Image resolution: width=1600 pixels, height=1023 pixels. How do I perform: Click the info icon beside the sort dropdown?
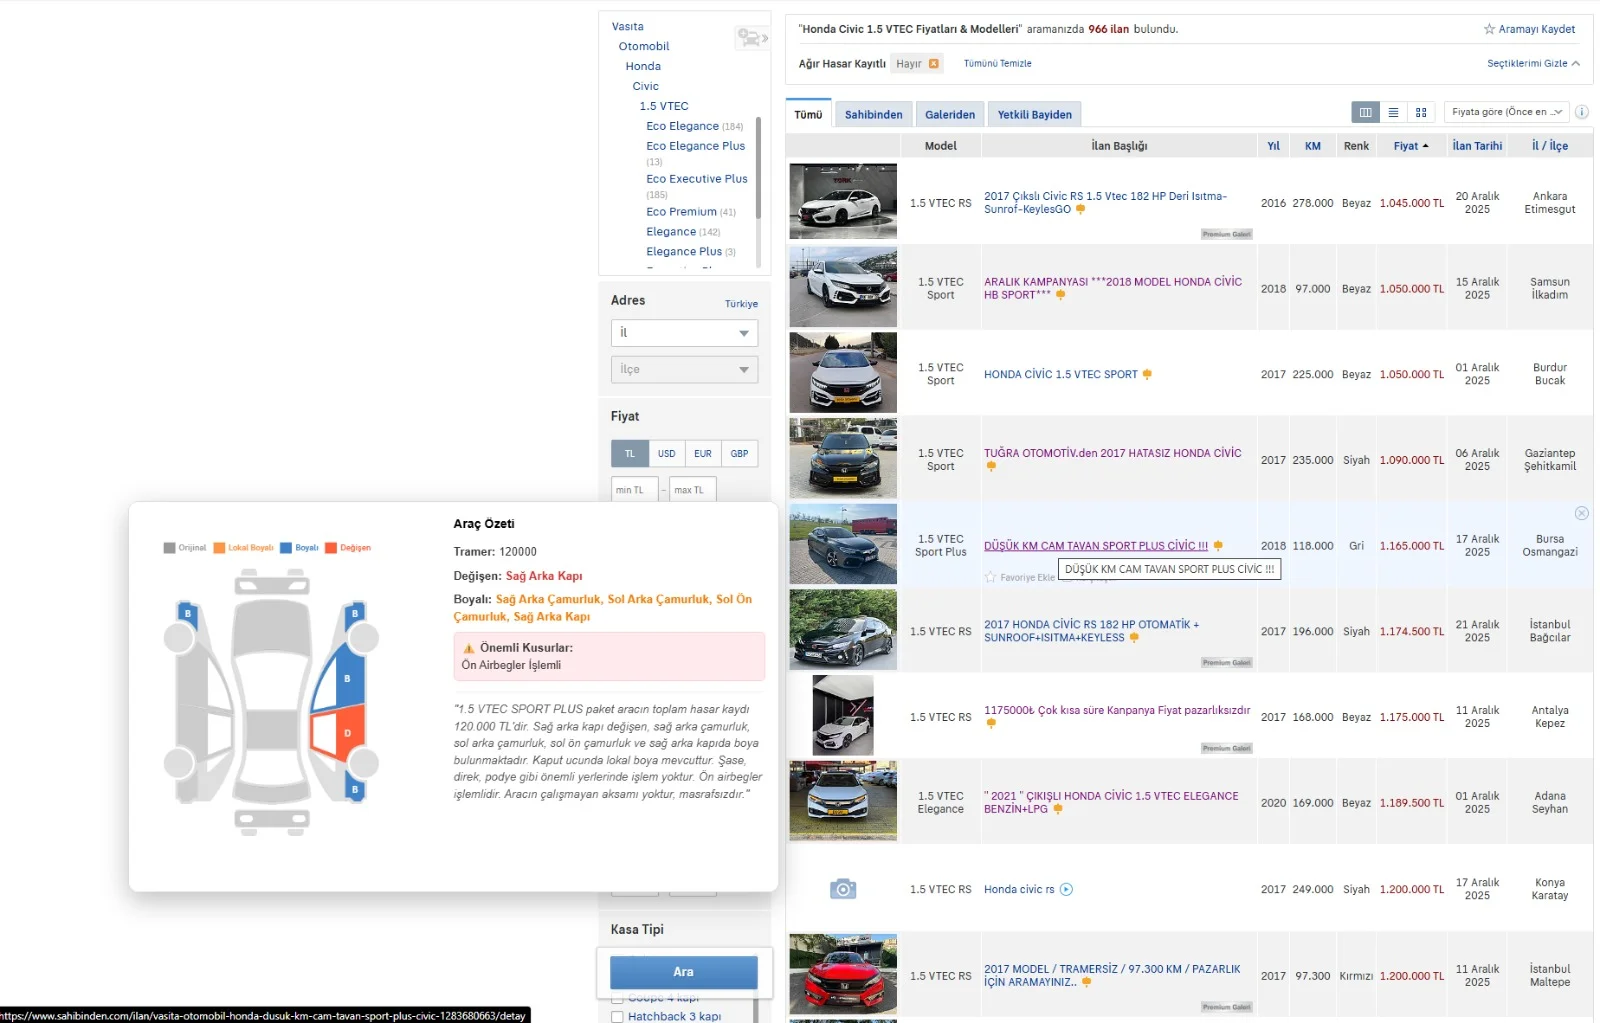1582,112
